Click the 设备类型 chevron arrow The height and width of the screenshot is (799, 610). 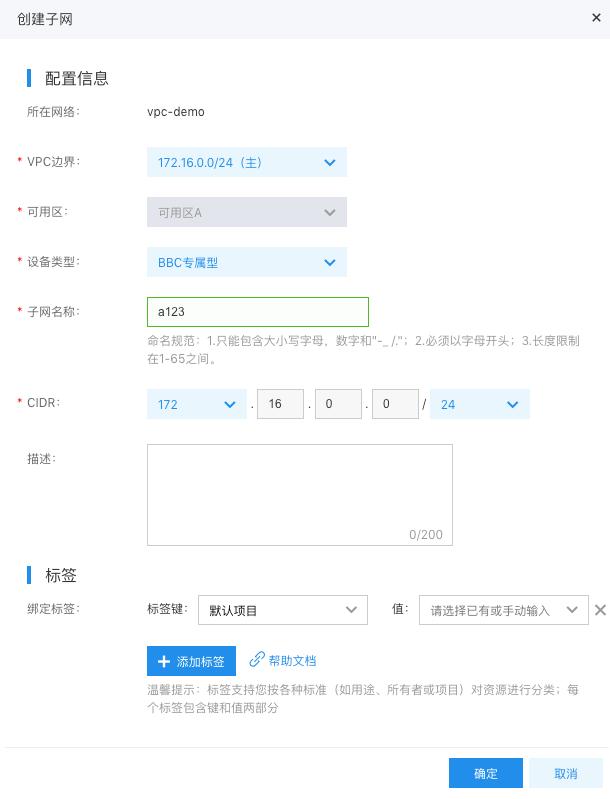coord(330,262)
